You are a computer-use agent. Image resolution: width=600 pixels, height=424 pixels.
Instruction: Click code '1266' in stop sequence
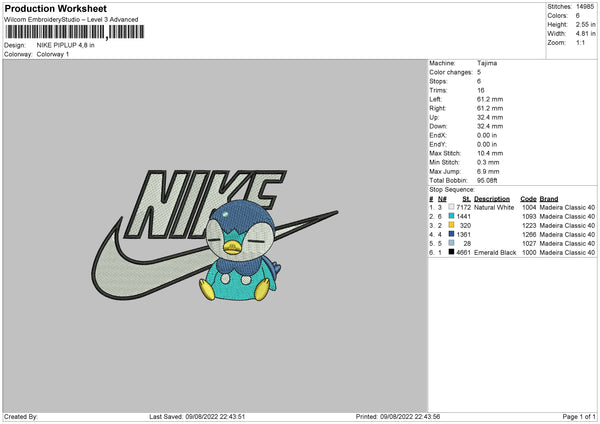coord(529,235)
